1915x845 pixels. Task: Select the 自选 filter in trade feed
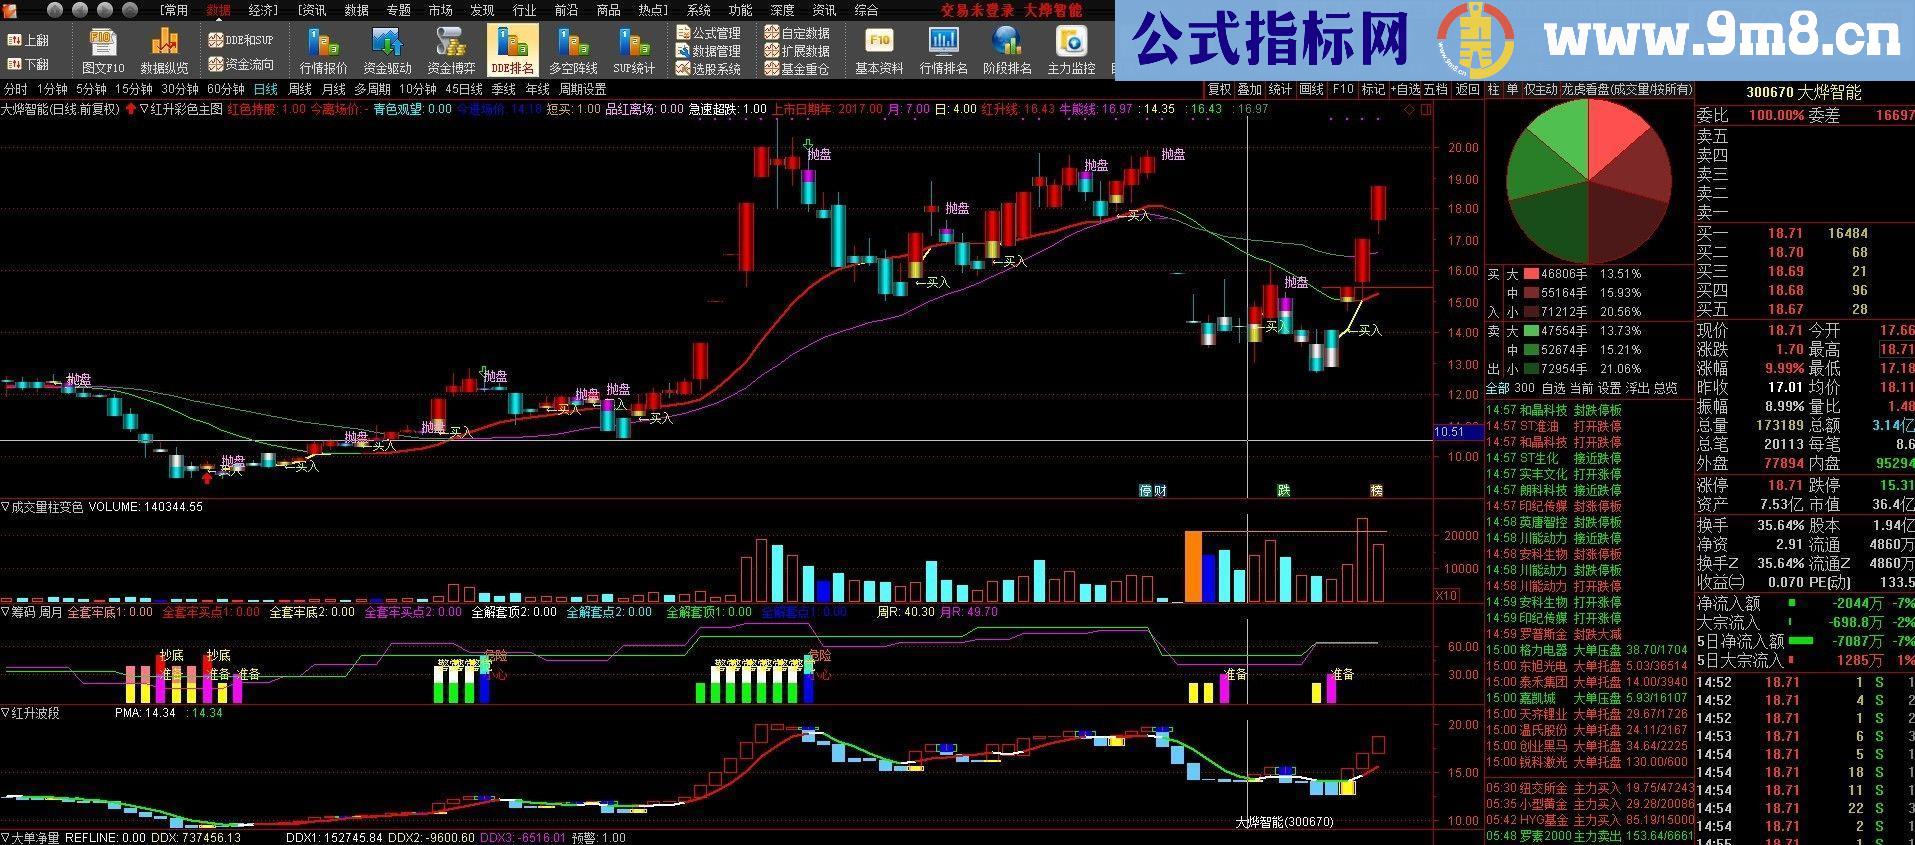coord(1553,388)
